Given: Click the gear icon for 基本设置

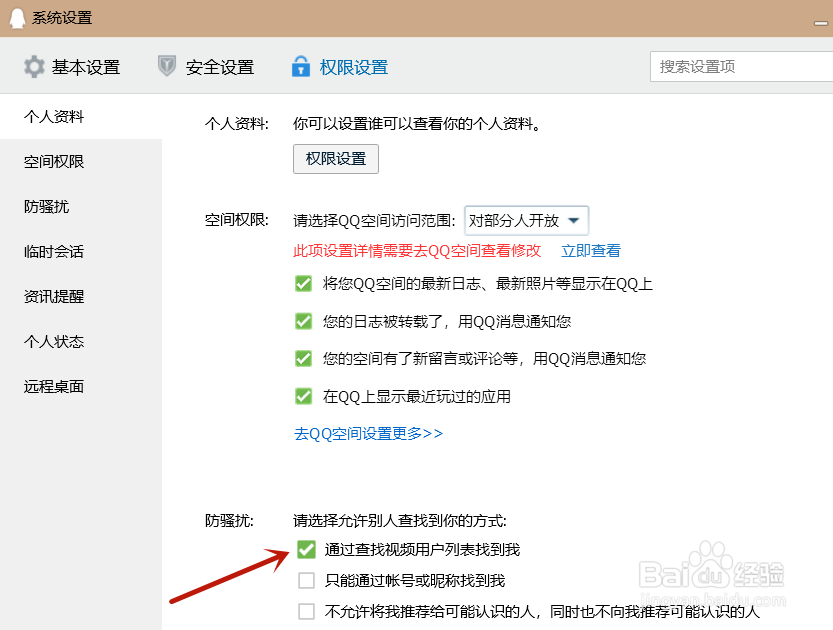Looking at the screenshot, I should (35, 67).
